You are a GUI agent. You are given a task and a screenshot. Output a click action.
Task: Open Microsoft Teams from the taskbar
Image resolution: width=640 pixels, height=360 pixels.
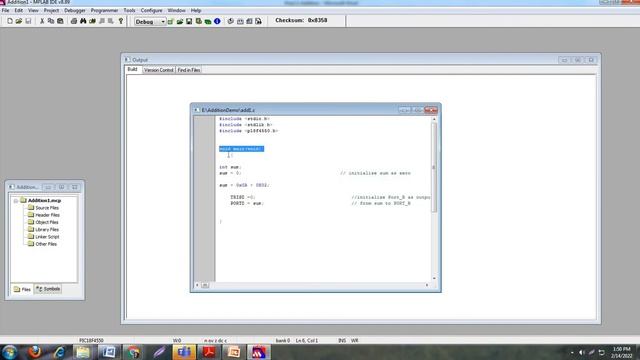[x=184, y=352]
